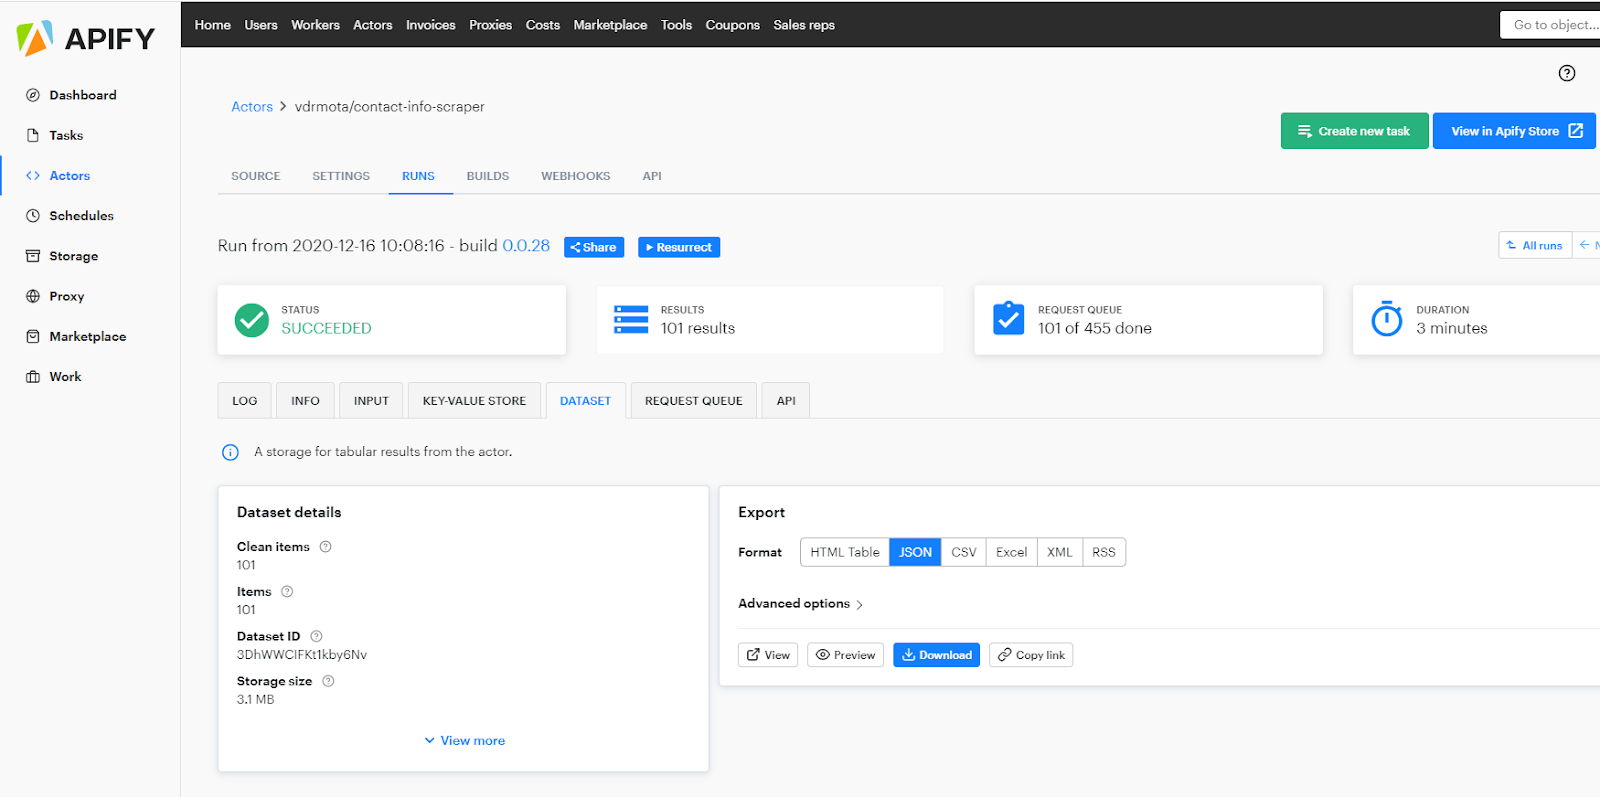The width and height of the screenshot is (1600, 797).
Task: Open Workers in top menu
Action: (x=316, y=25)
